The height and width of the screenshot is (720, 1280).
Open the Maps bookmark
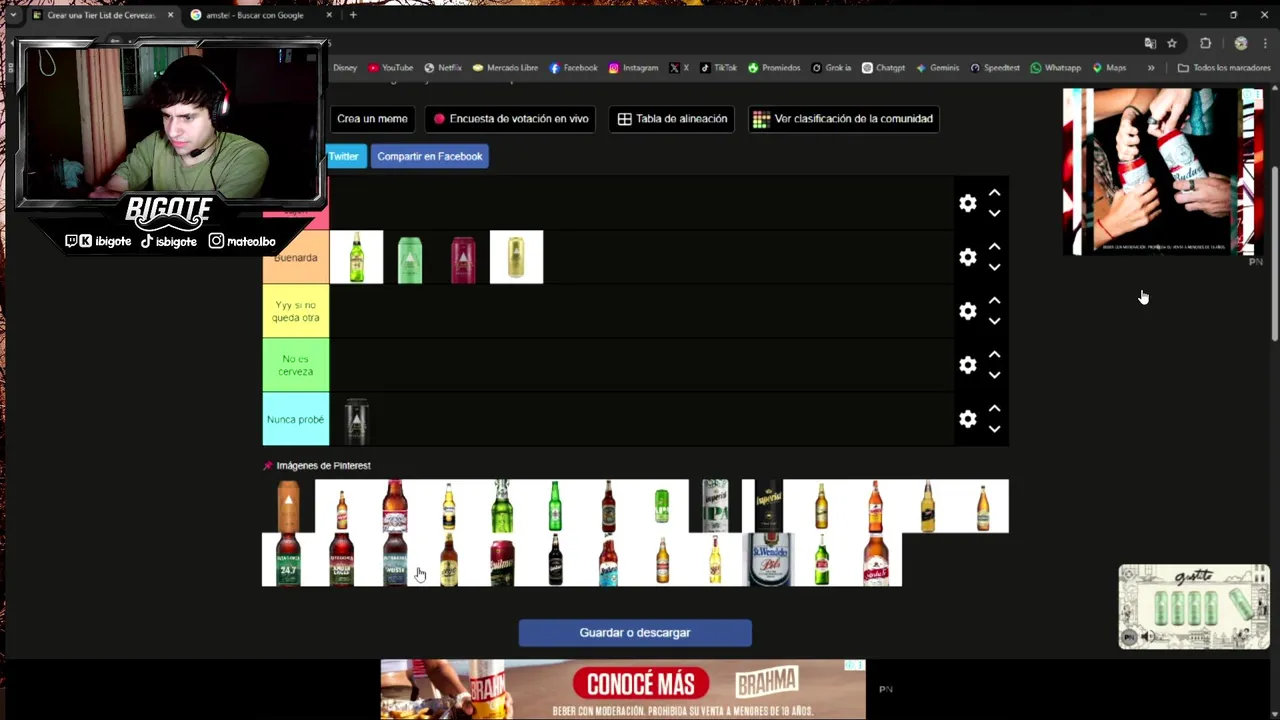click(1109, 68)
